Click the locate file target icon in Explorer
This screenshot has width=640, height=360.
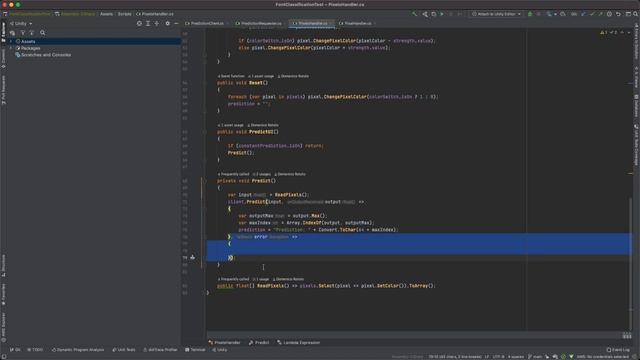click(x=139, y=24)
